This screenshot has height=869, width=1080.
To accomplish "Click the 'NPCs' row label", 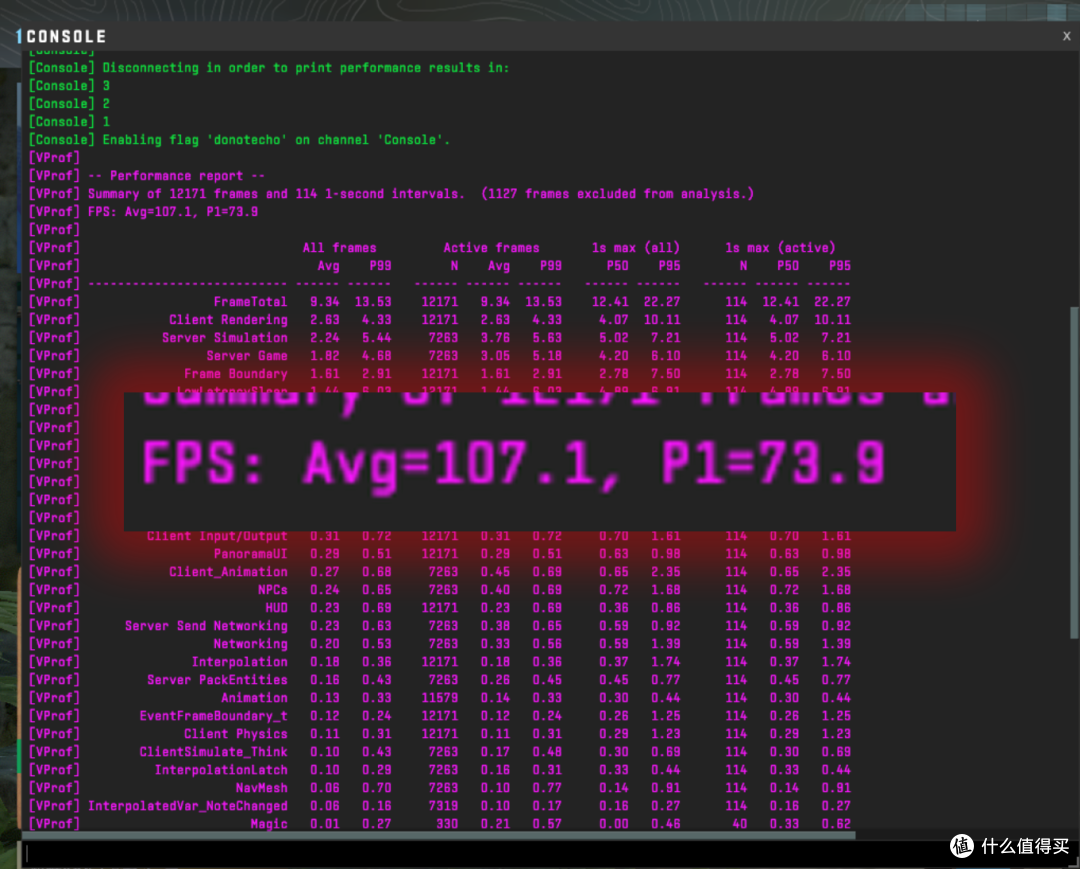I will (x=273, y=589).
